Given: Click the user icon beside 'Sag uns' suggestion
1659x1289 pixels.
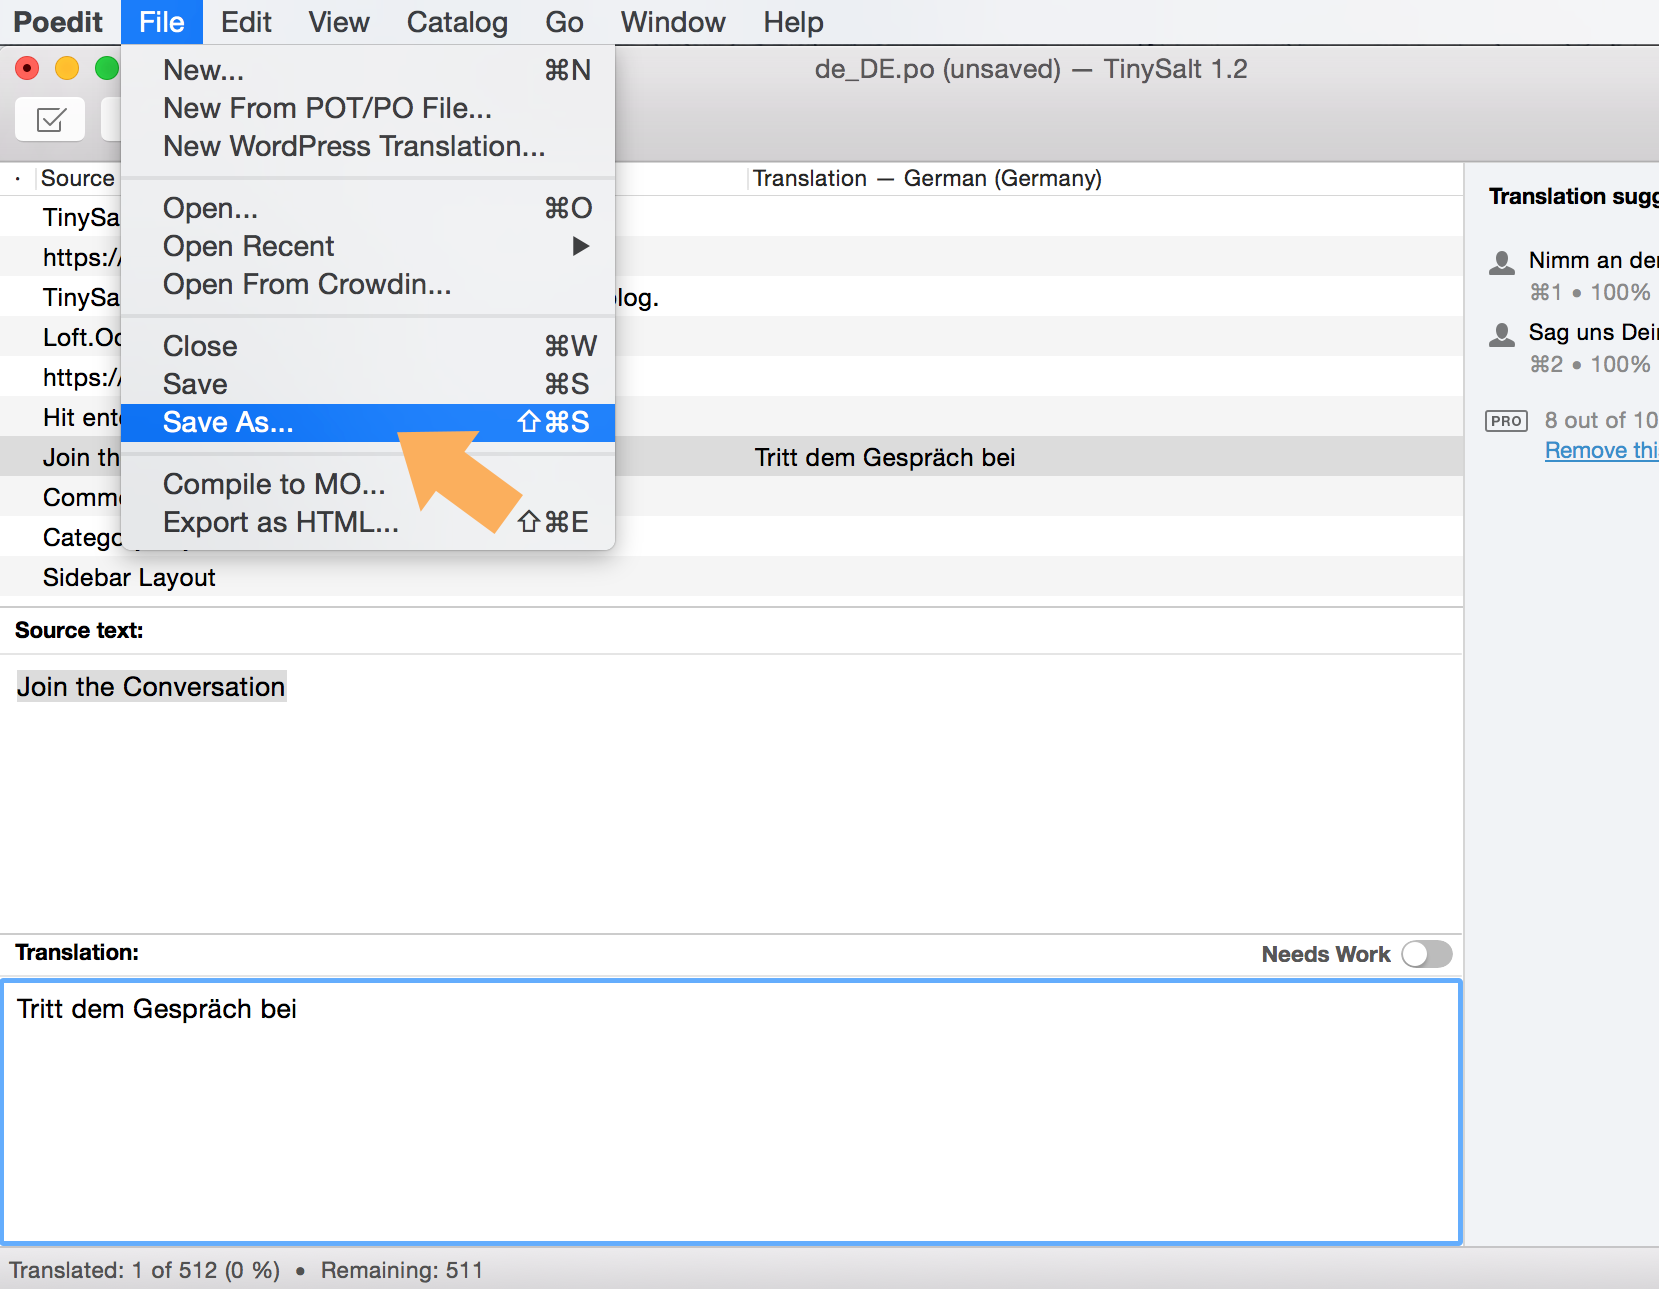Looking at the screenshot, I should pyautogui.click(x=1501, y=335).
